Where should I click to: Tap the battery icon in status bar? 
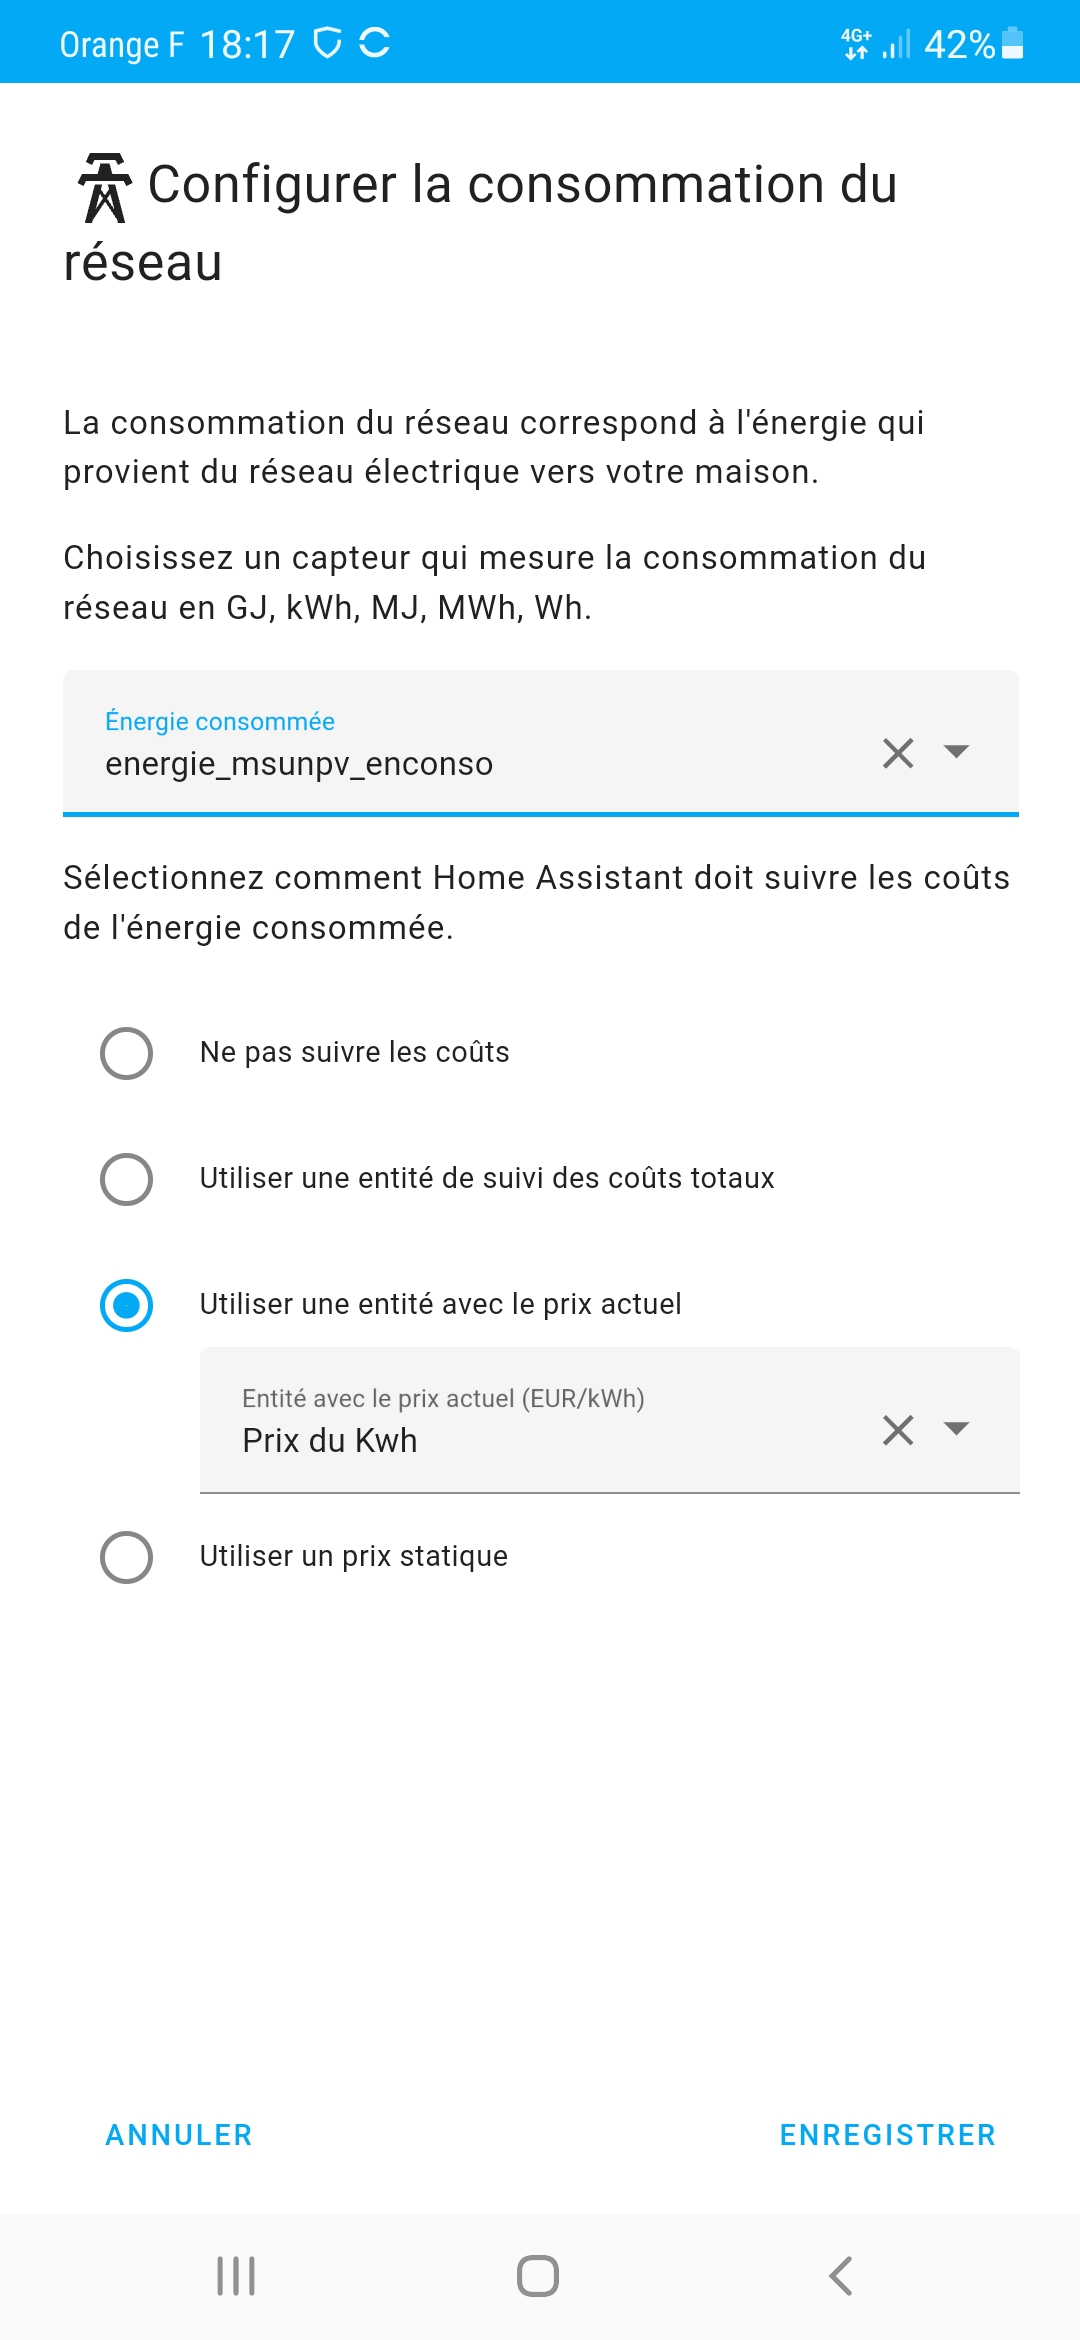pyautogui.click(x=1012, y=44)
